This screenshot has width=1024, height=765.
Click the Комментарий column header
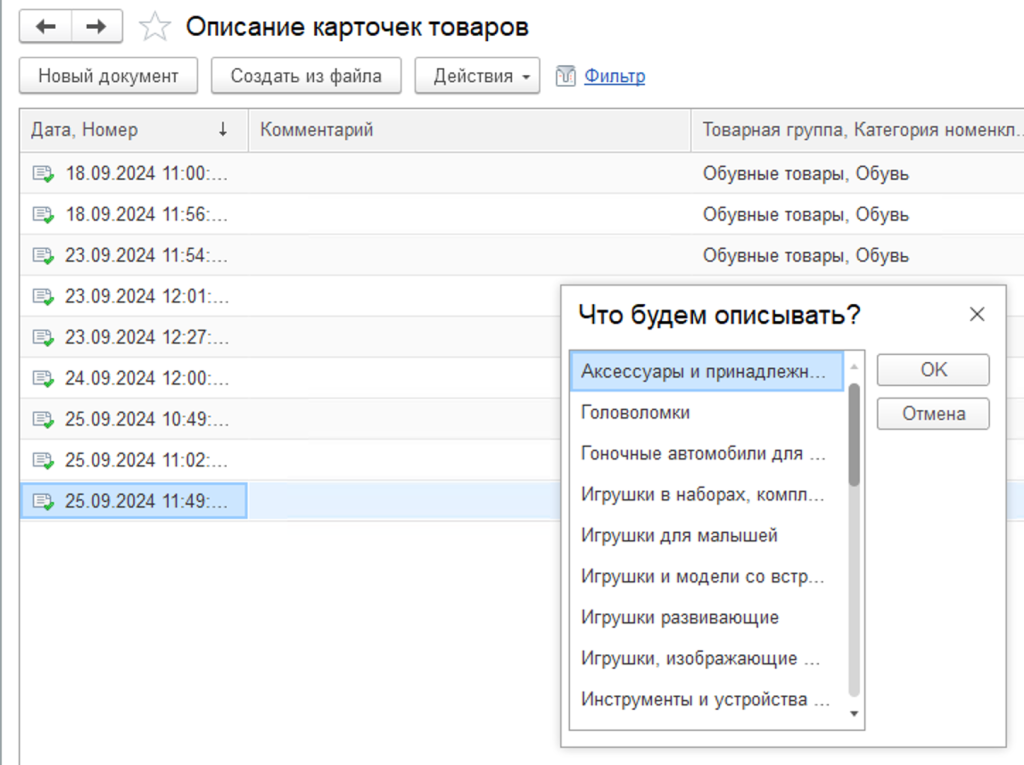tap(316, 130)
